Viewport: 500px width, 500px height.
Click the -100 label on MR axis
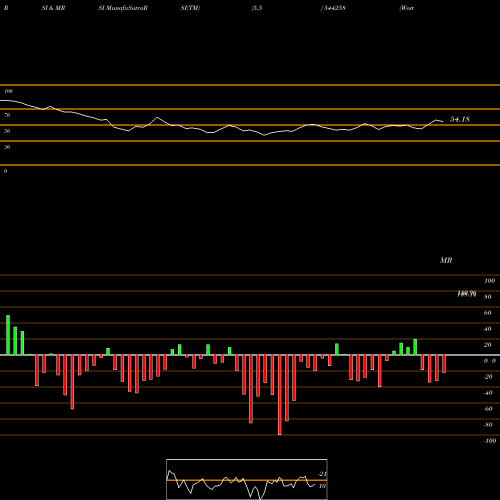point(490,441)
